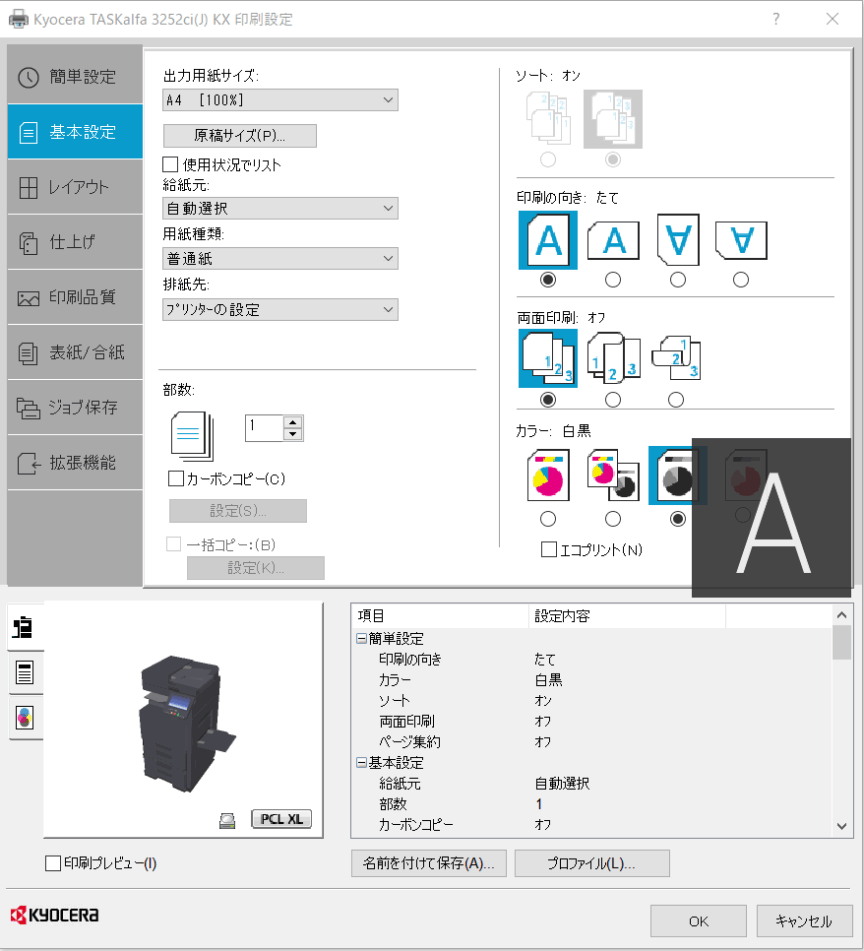Enable the 使用状況でリスト checkbox
The height and width of the screenshot is (951, 864).
click(x=170, y=164)
